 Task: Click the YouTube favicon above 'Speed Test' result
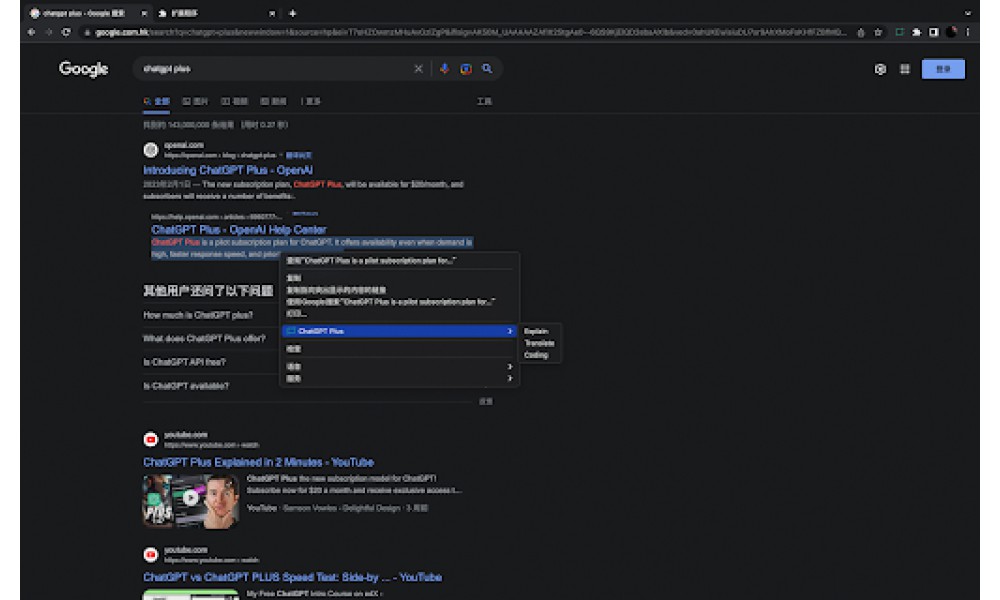pos(151,555)
